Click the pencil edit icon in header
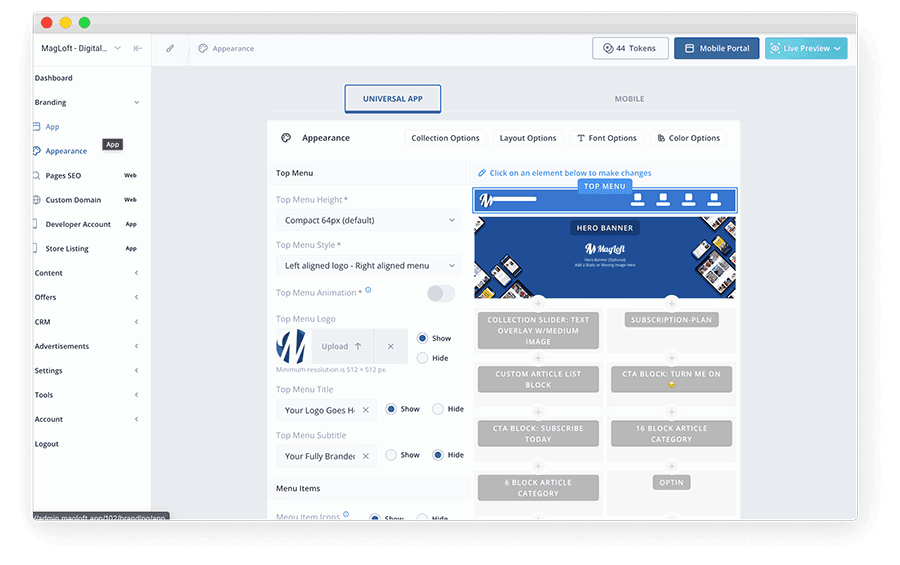Image resolution: width=900 pixels, height=565 pixels. [x=170, y=48]
